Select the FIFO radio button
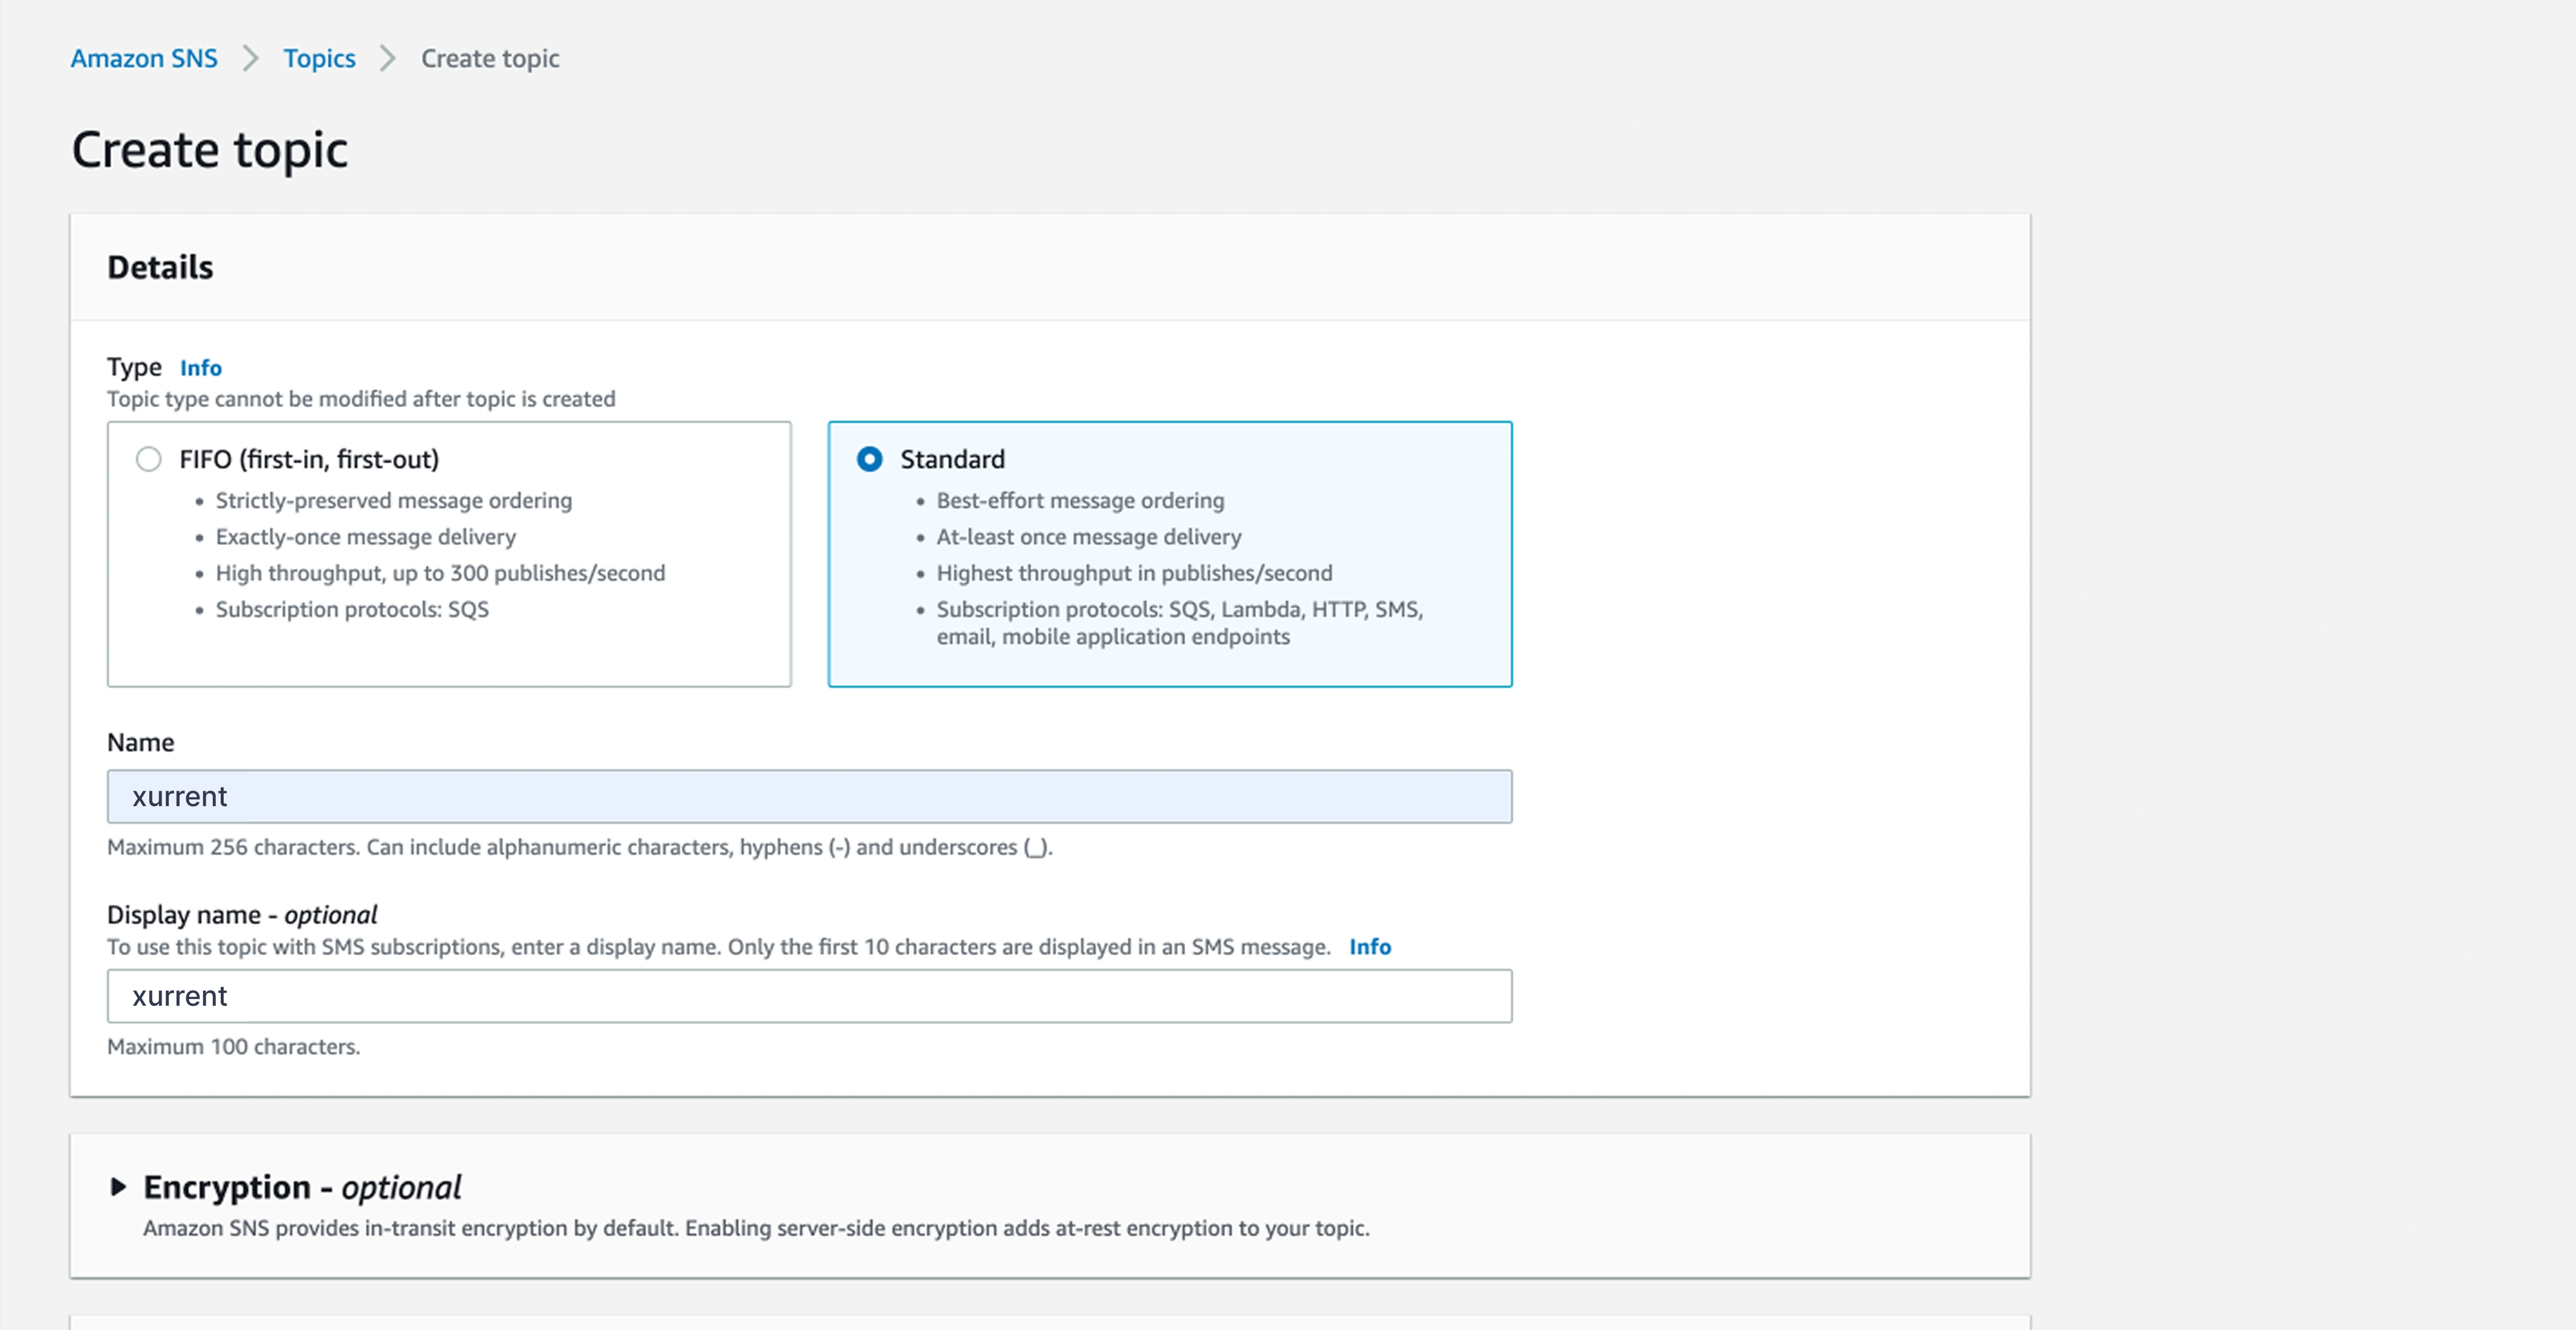This screenshot has height=1330, width=2576. (x=149, y=459)
